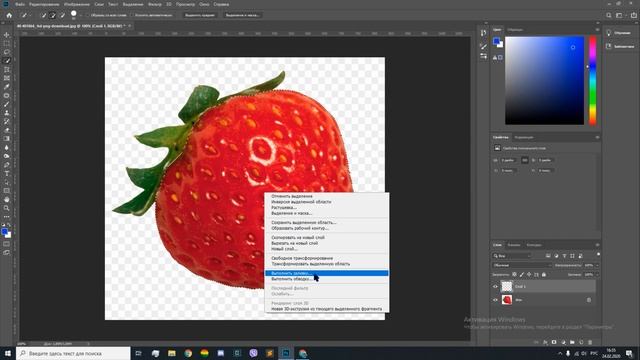The image size is (640, 360).
Task: Toggle lock all padlock icon
Action: coord(544,275)
